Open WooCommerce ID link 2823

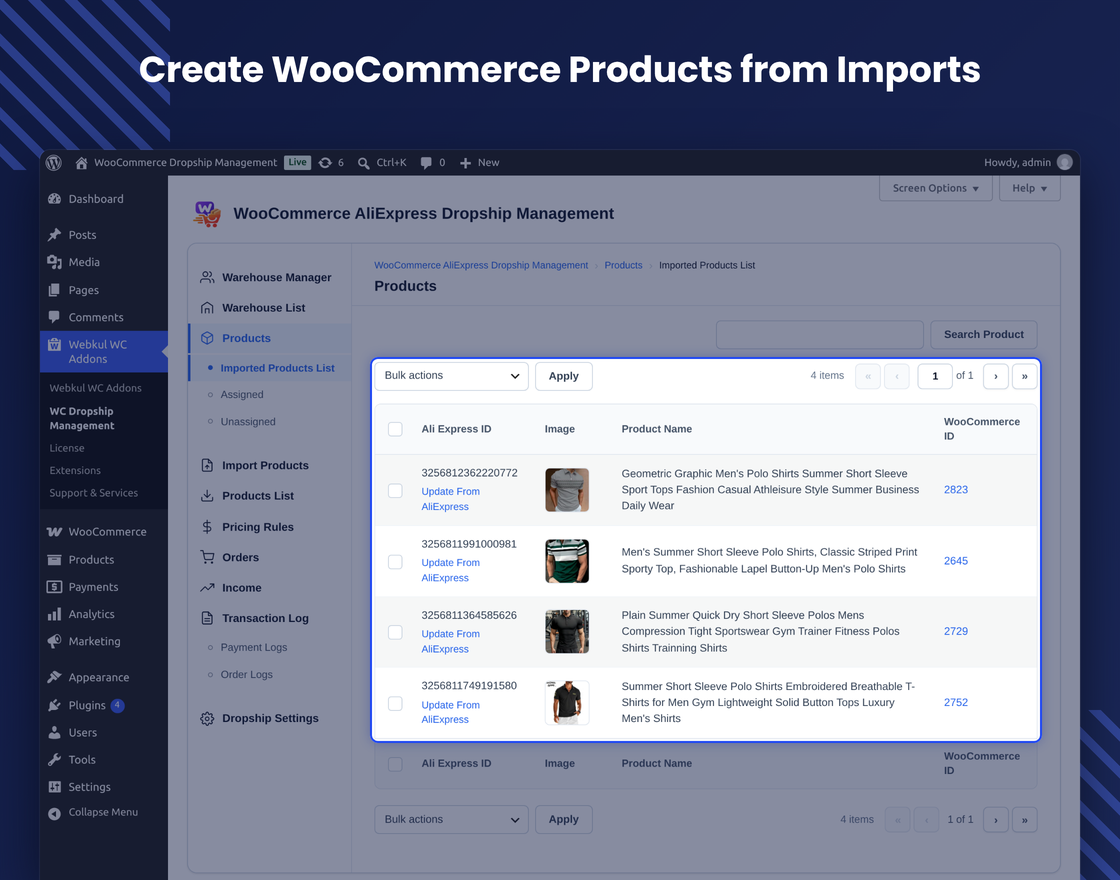click(956, 489)
